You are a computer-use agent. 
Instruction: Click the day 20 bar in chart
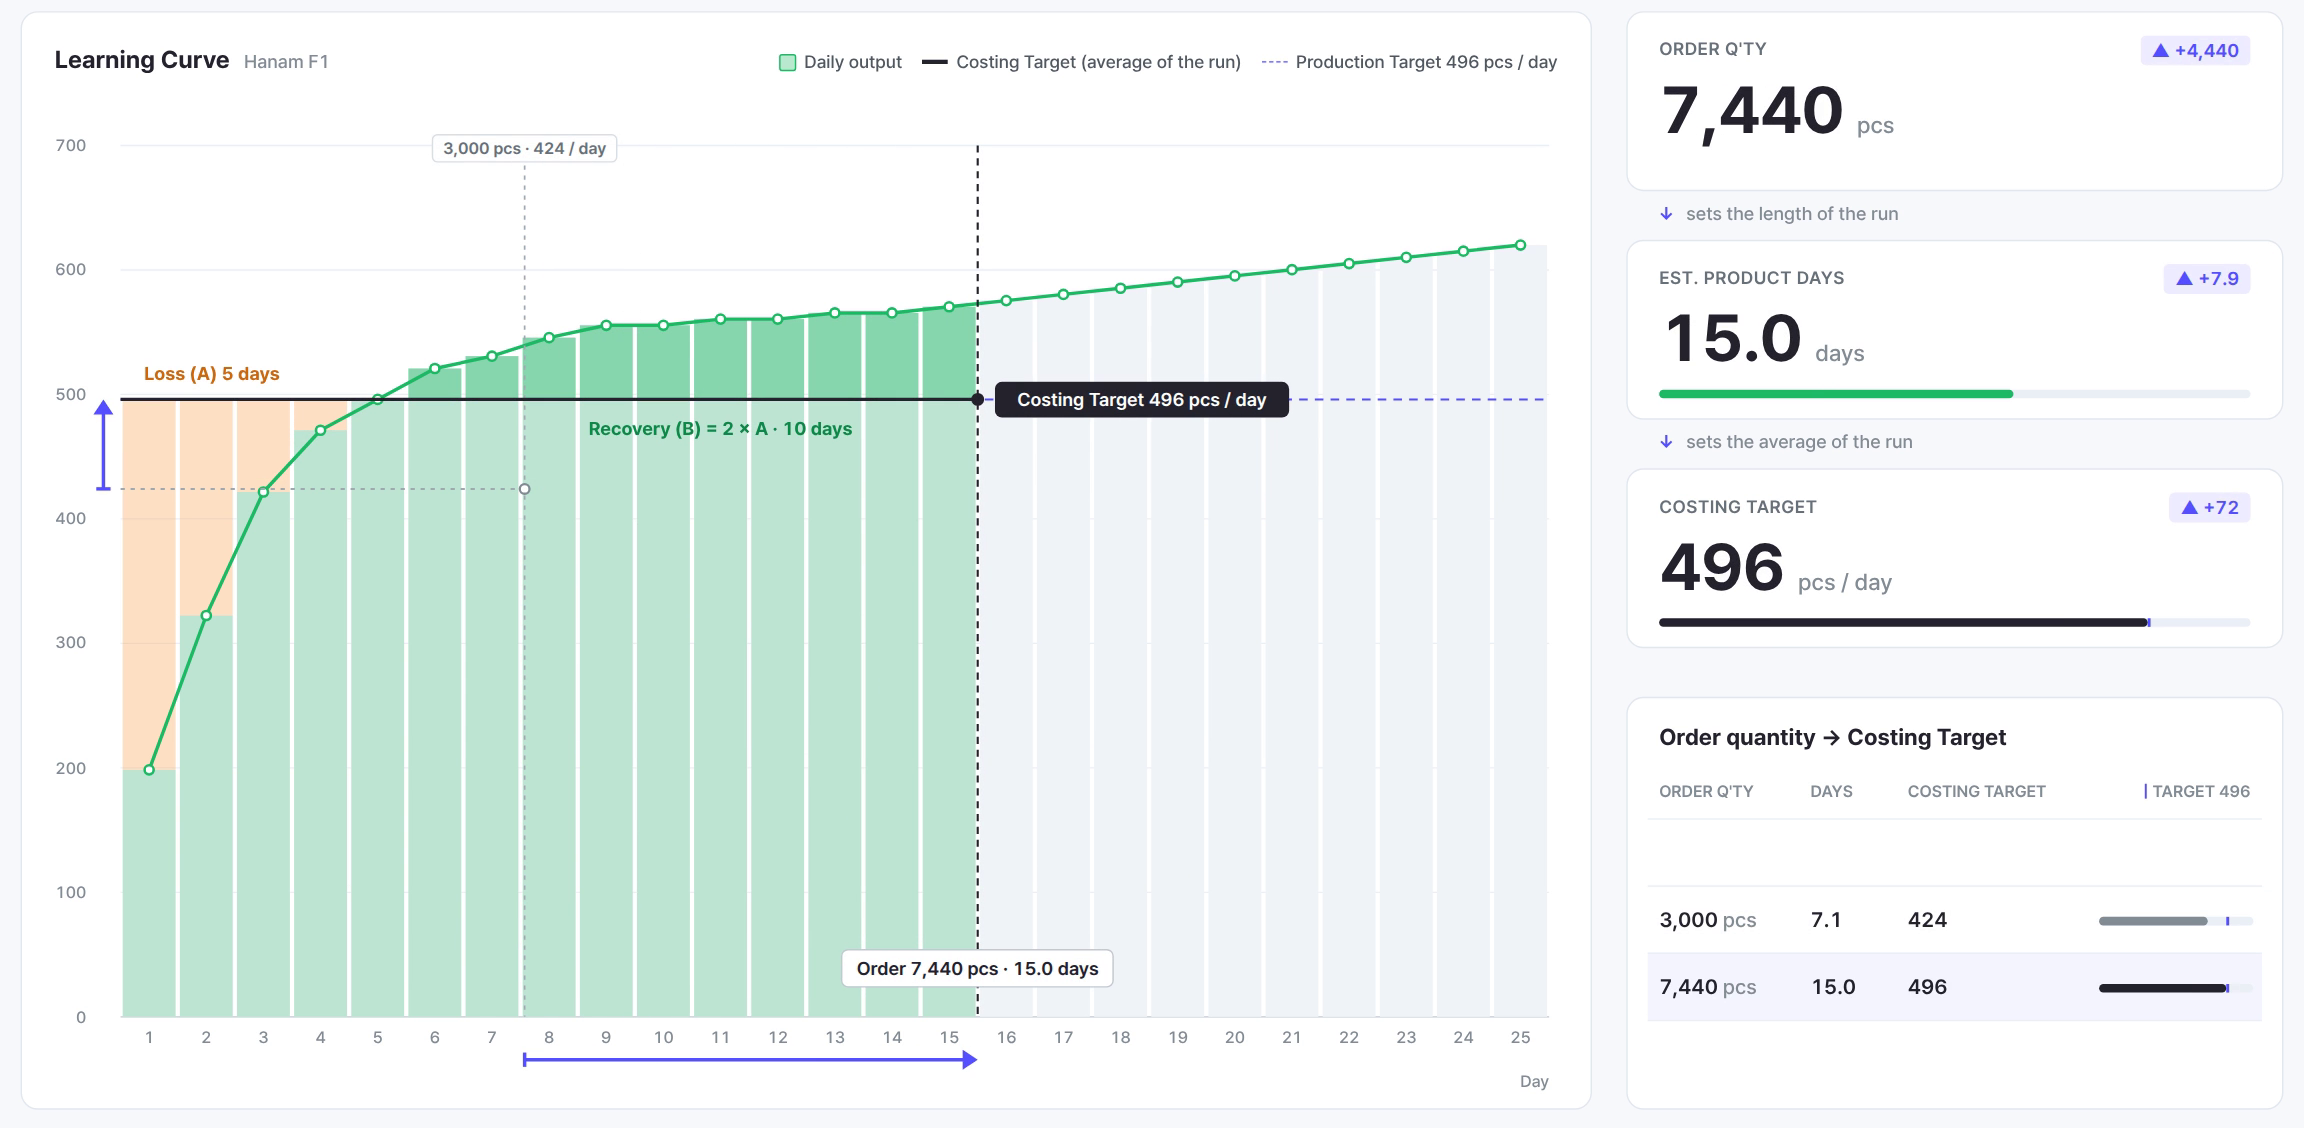coord(1234,646)
